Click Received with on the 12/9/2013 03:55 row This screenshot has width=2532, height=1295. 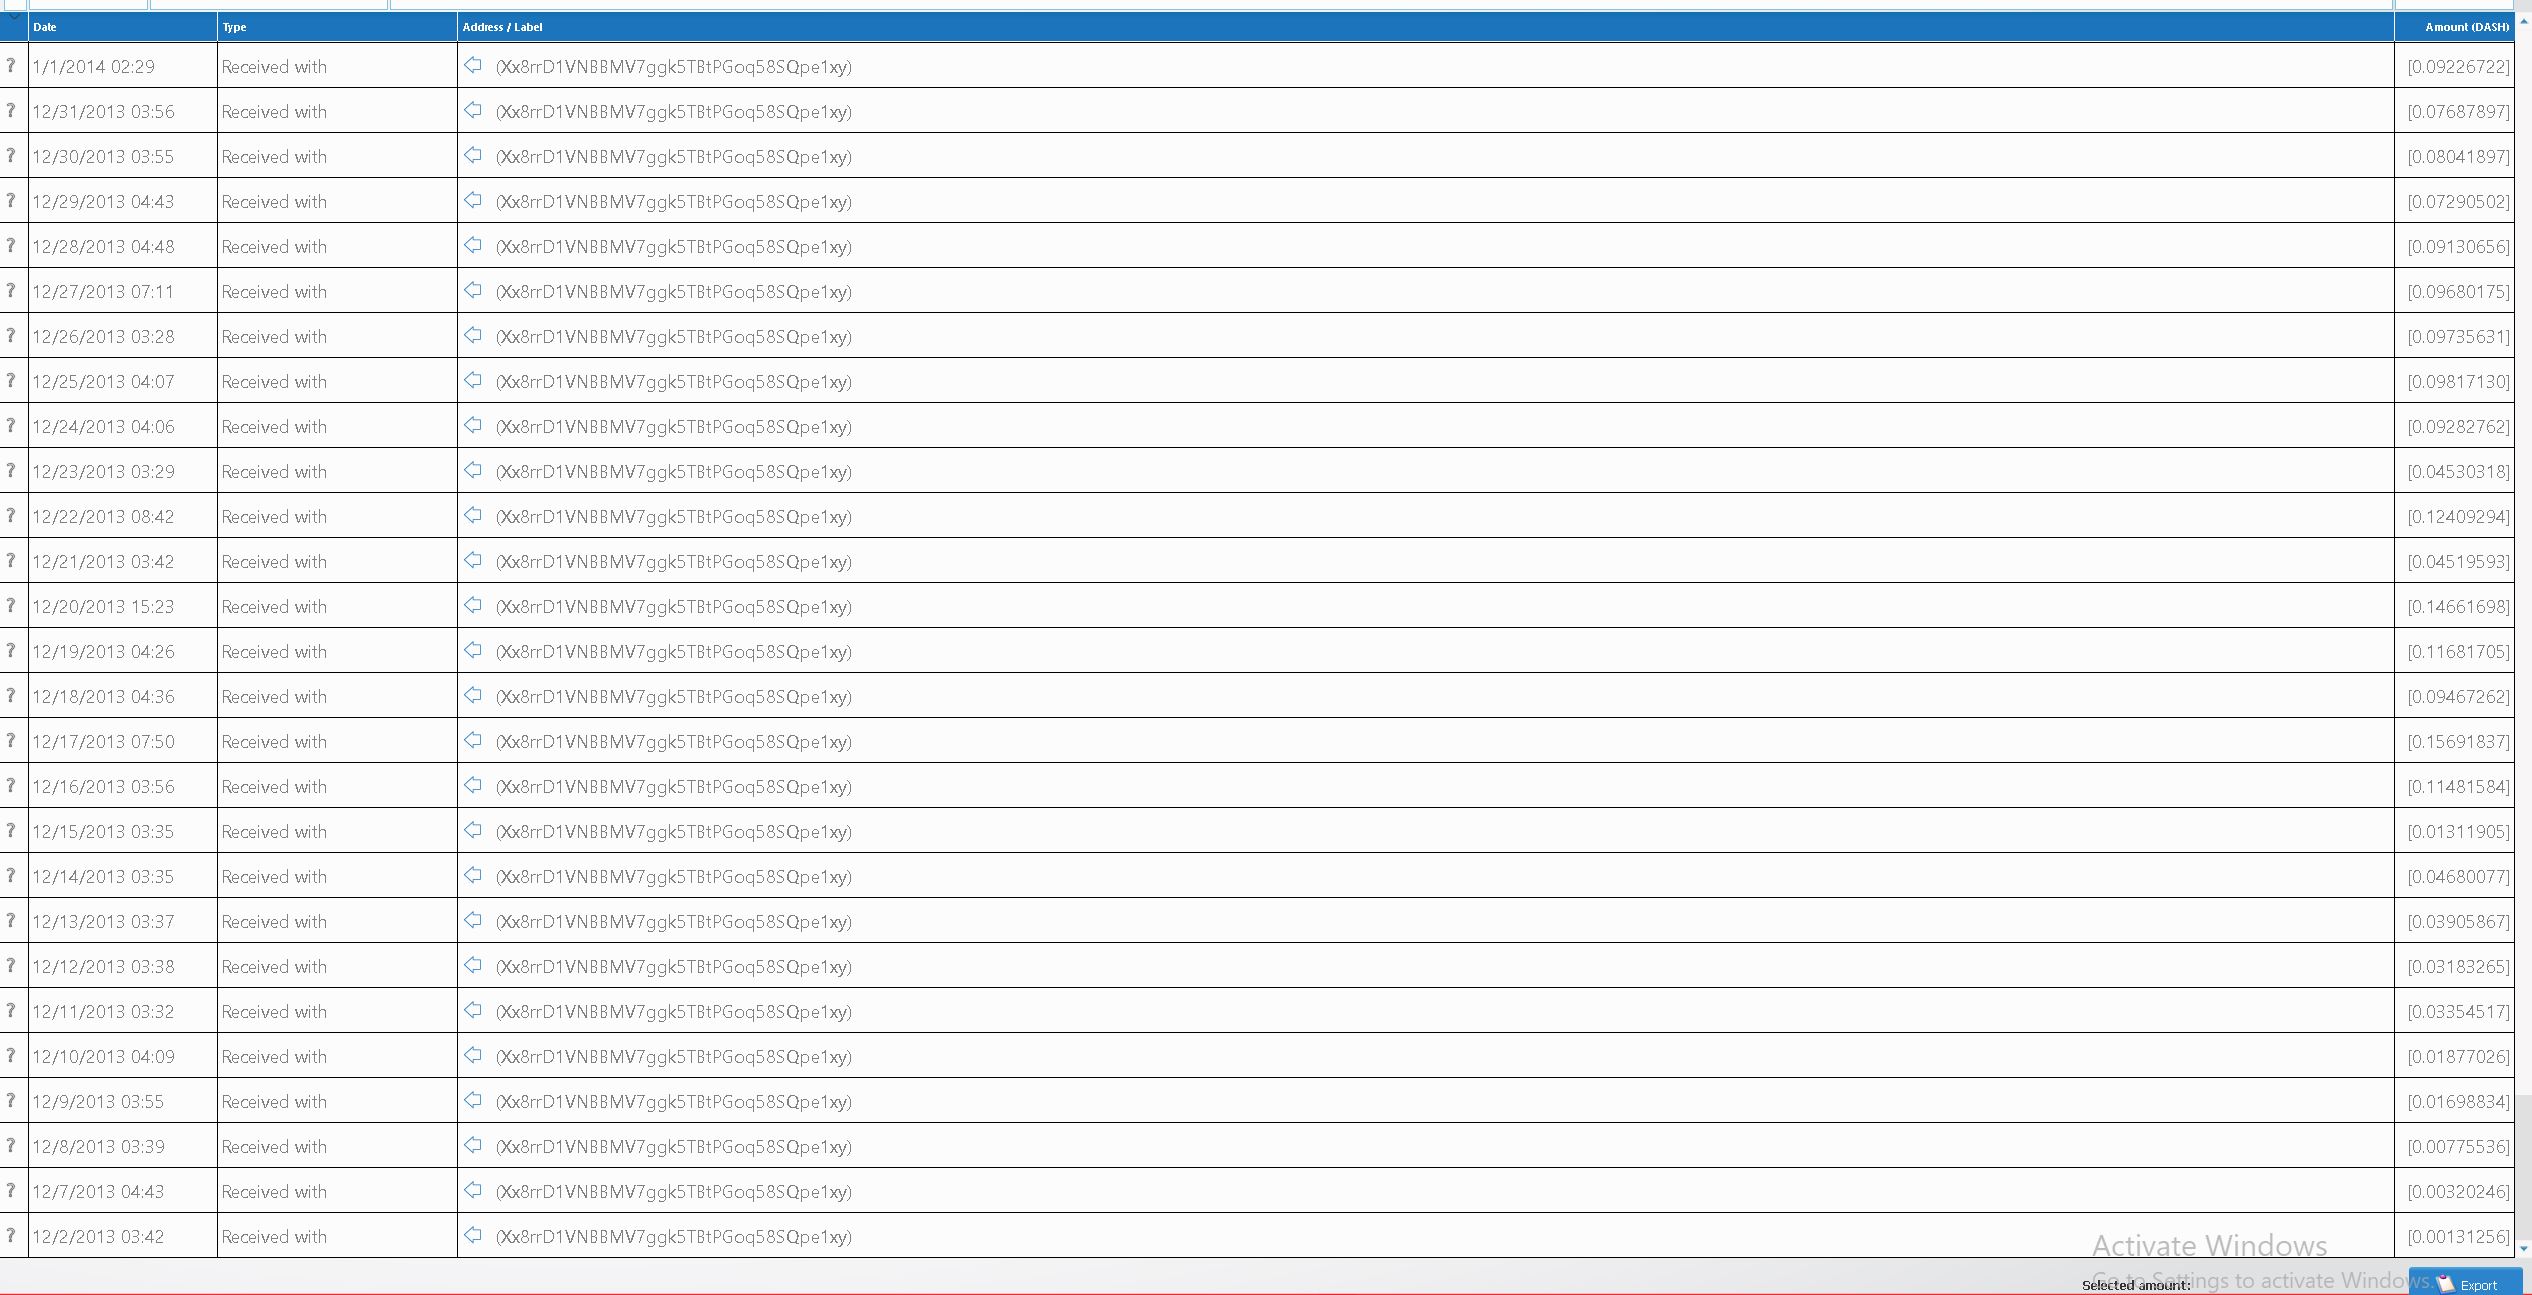[274, 1102]
